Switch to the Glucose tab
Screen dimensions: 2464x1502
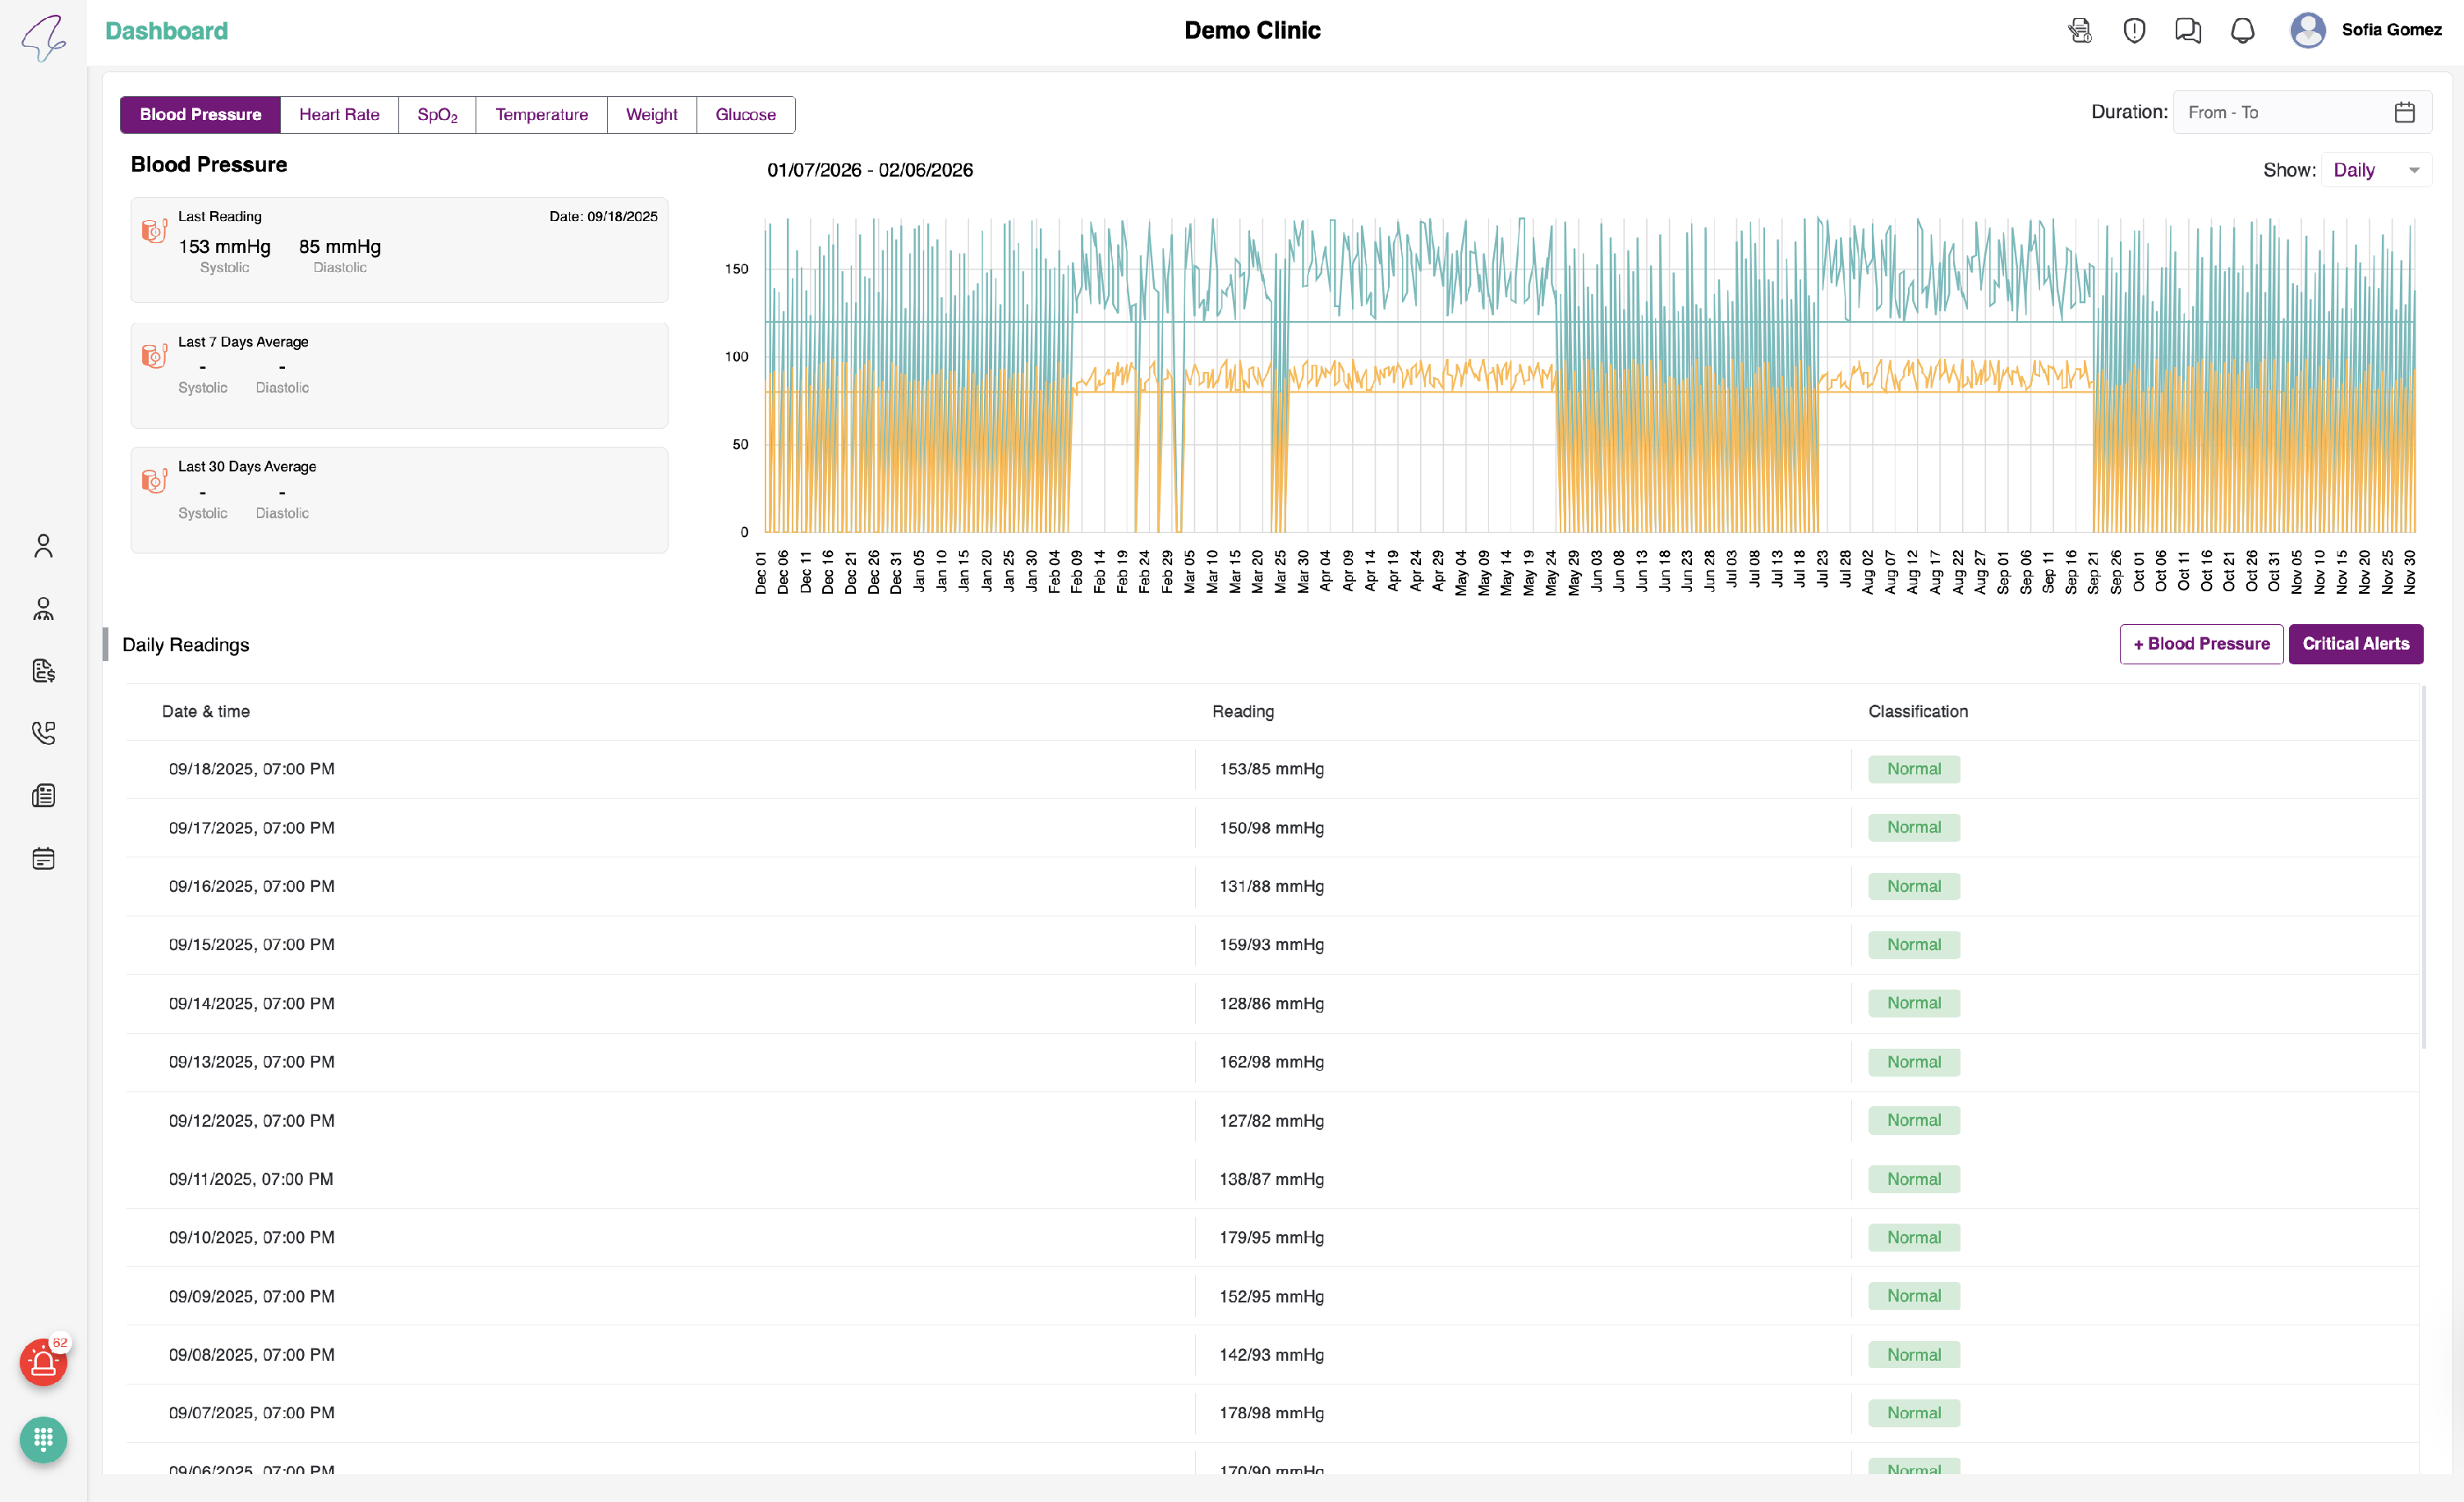coord(745,115)
